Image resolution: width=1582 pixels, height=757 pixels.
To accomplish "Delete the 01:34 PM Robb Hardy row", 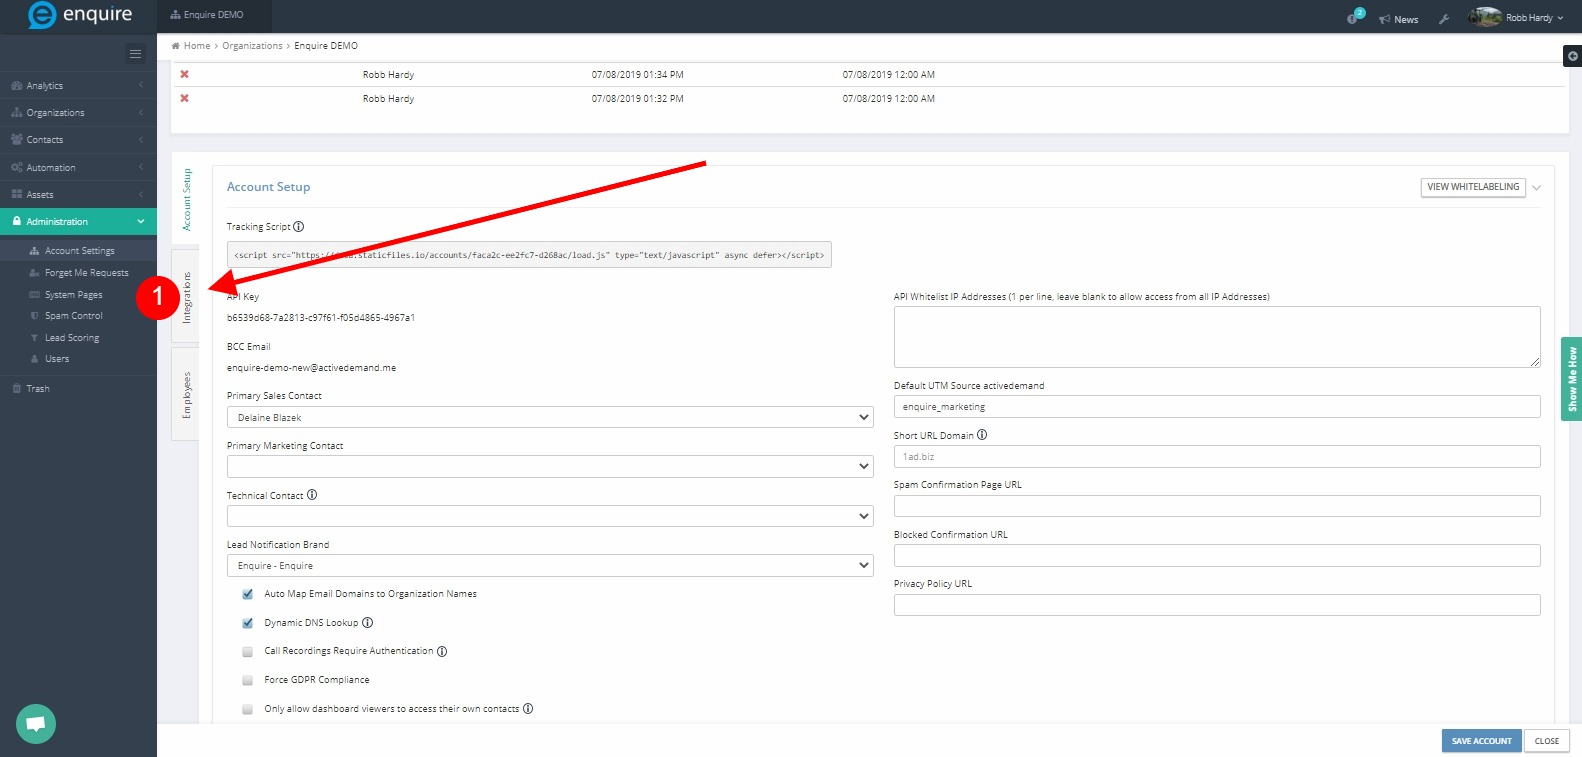I will tap(184, 74).
